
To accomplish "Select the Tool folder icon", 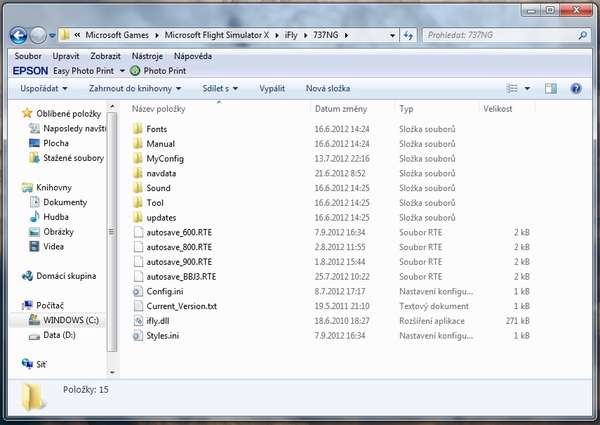I will tap(138, 203).
